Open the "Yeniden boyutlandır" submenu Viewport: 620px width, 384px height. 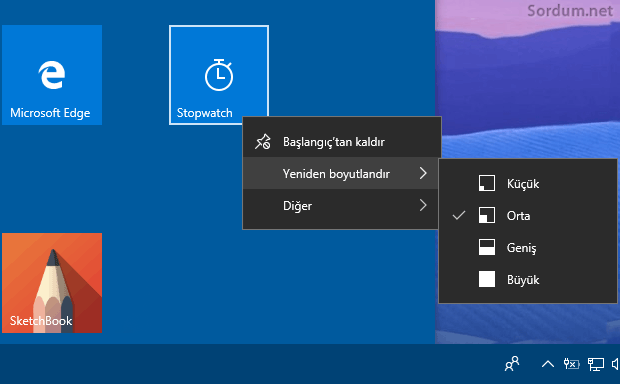point(341,173)
